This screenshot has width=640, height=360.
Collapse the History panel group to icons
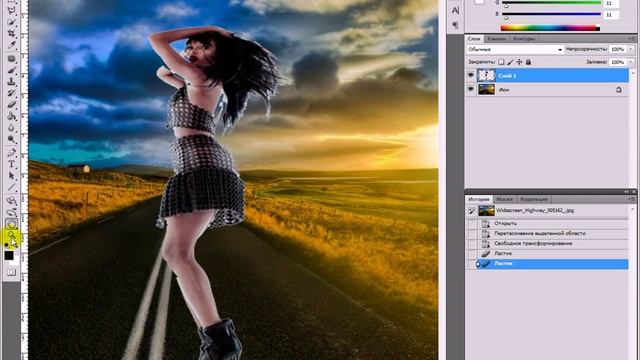(627, 191)
